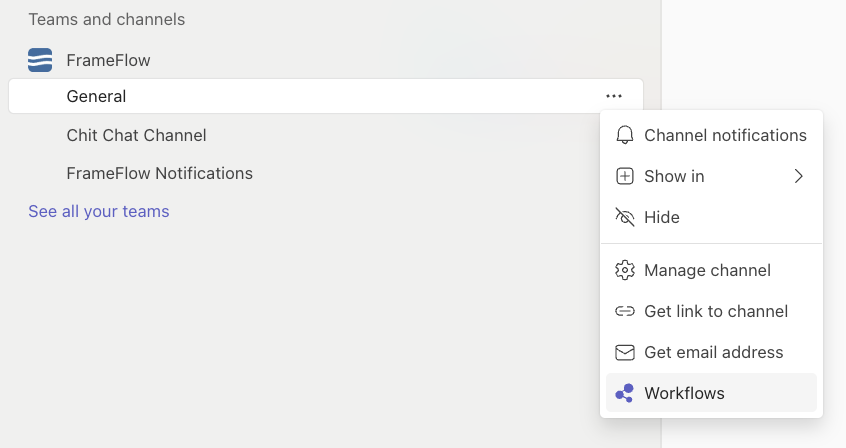Click the chain link icon in menu
Viewport: 846px width, 448px height.
click(625, 311)
